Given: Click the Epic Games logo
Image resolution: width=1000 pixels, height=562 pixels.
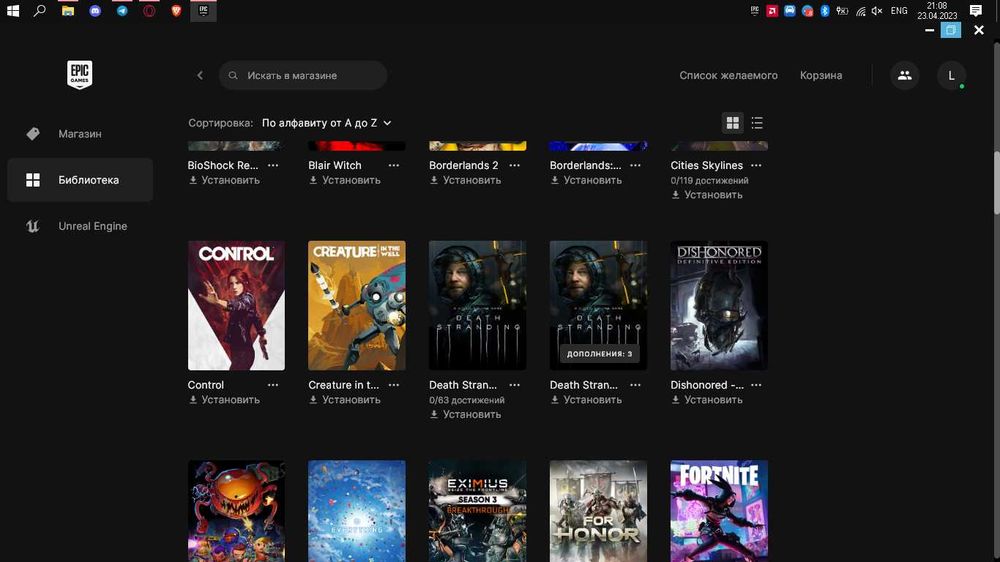Looking at the screenshot, I should click(80, 75).
